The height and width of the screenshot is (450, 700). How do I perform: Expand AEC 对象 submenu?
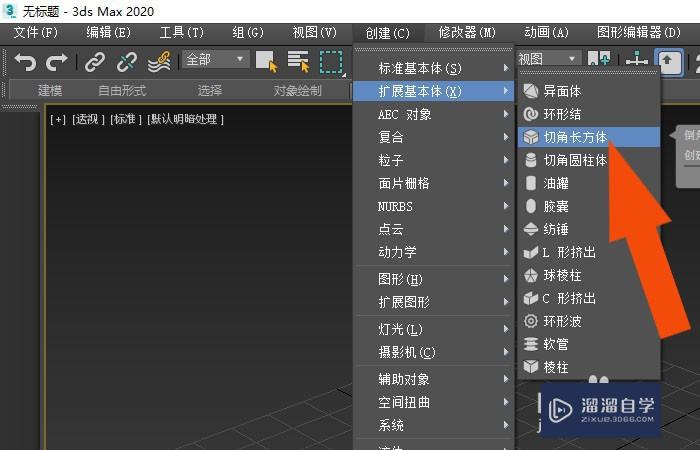(x=433, y=114)
